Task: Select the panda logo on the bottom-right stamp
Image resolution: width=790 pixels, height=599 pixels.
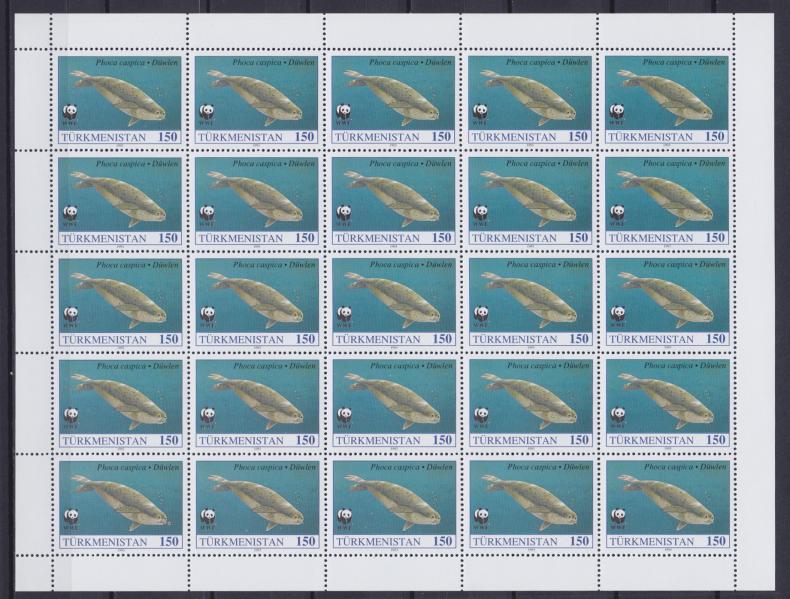Action: 617,516
